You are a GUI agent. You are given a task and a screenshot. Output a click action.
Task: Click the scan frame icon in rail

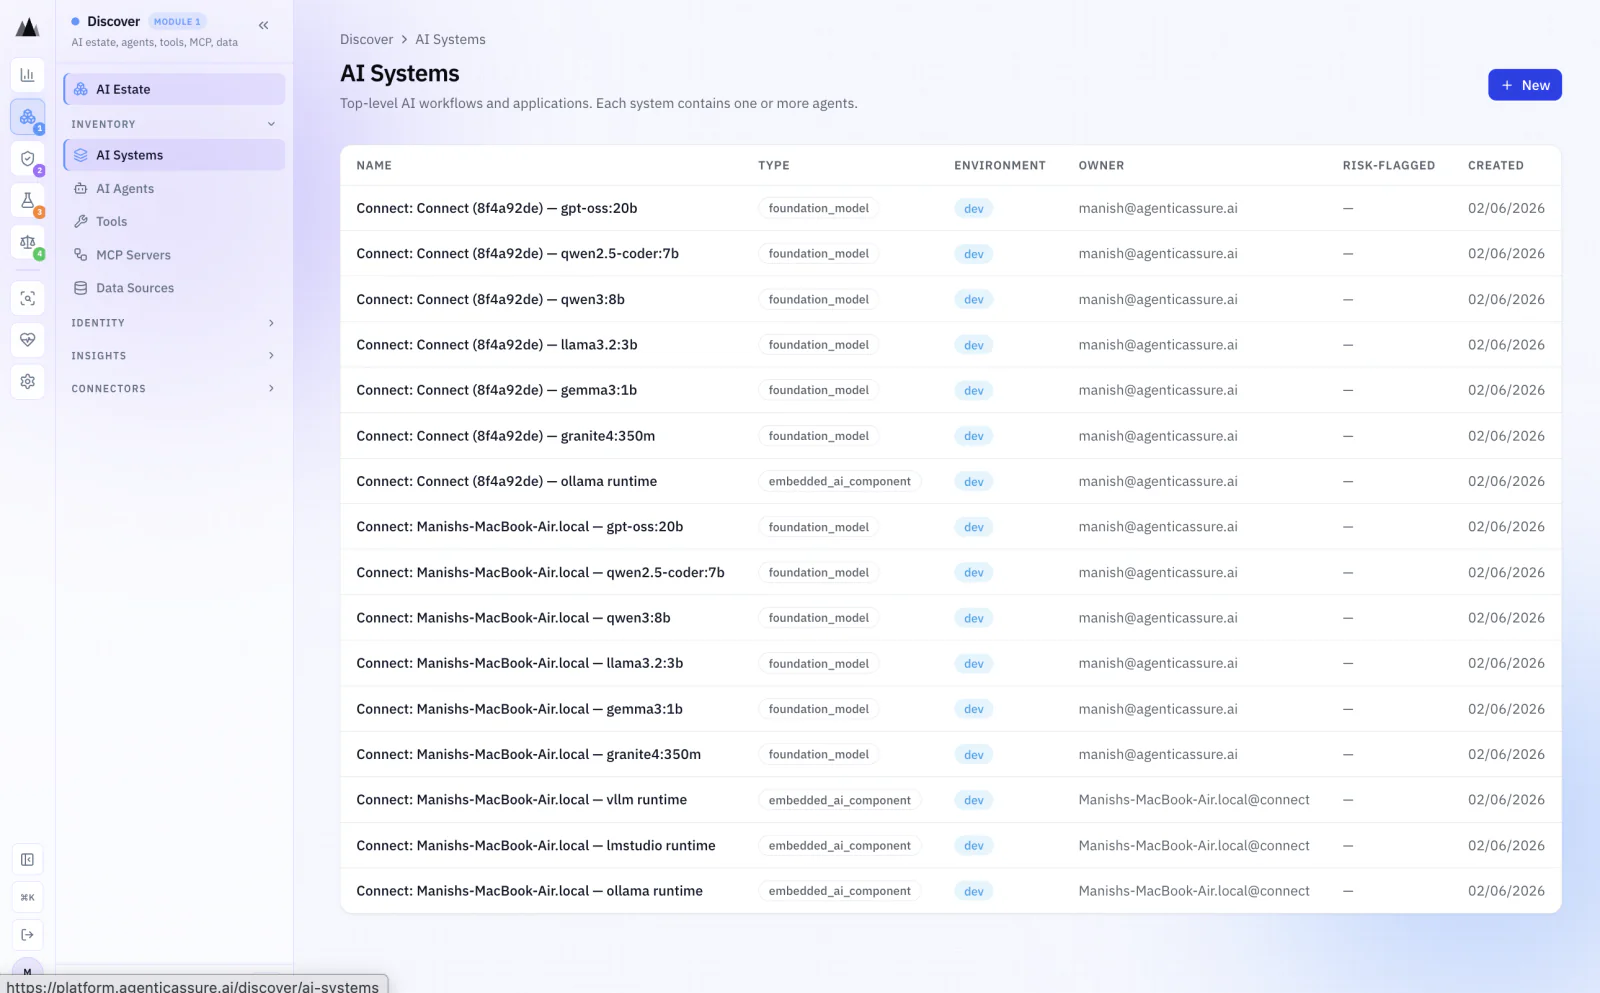tap(27, 298)
